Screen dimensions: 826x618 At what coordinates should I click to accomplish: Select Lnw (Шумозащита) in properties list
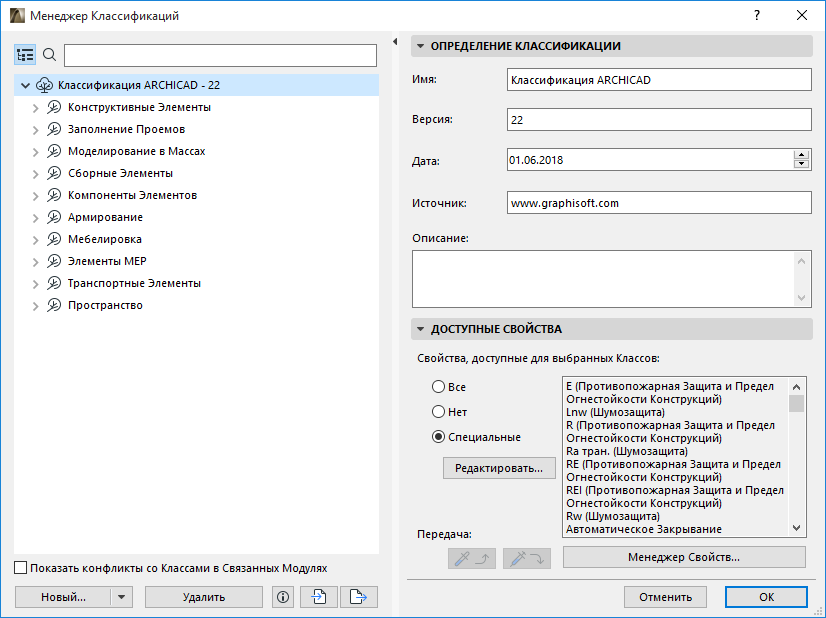tap(615, 412)
